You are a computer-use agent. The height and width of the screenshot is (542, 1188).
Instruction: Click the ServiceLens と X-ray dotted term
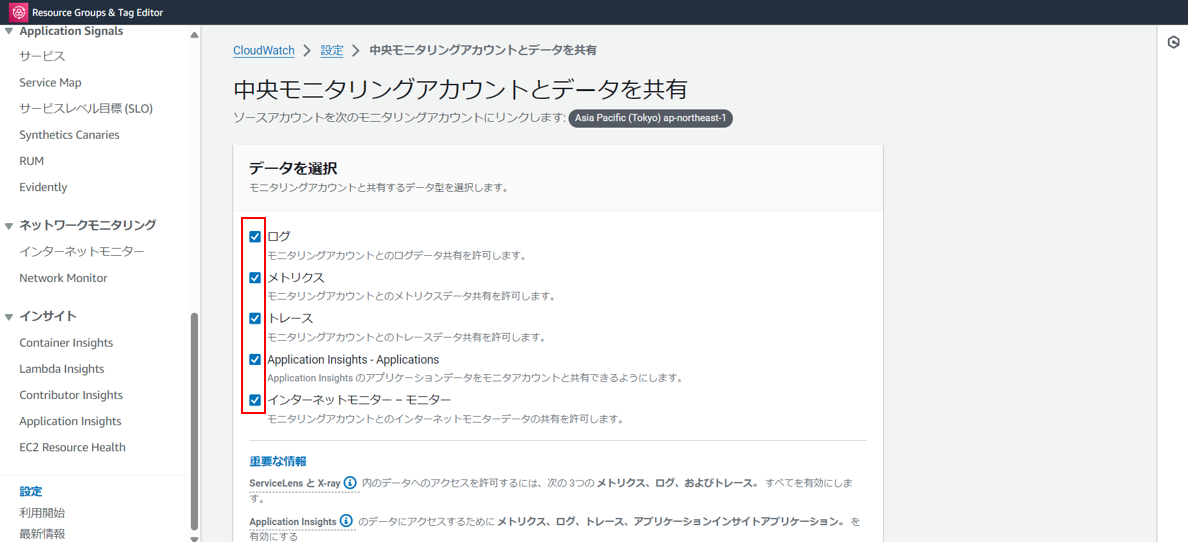coord(295,483)
